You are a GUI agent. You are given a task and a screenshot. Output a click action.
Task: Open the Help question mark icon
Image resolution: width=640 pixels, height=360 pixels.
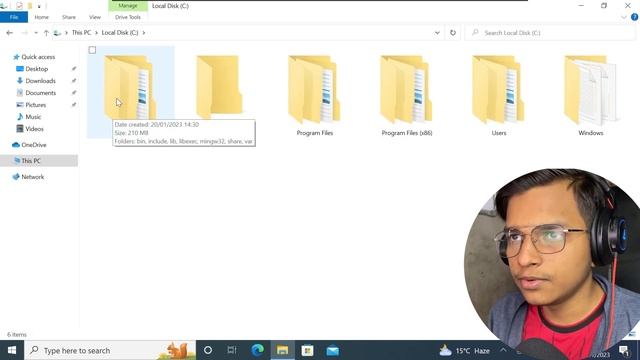click(x=634, y=17)
